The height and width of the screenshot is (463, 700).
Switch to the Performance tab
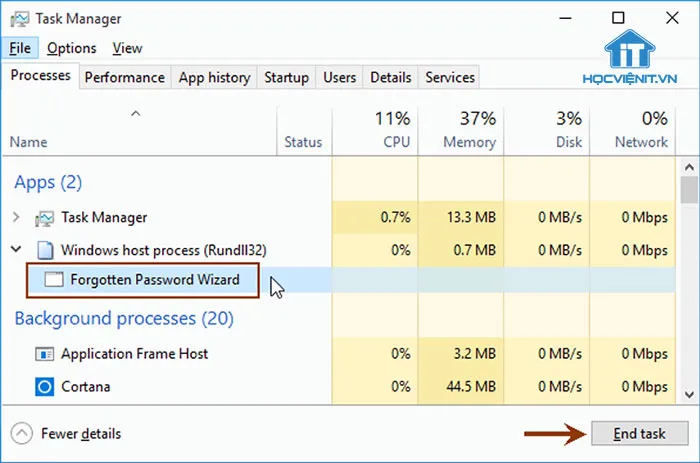click(124, 77)
